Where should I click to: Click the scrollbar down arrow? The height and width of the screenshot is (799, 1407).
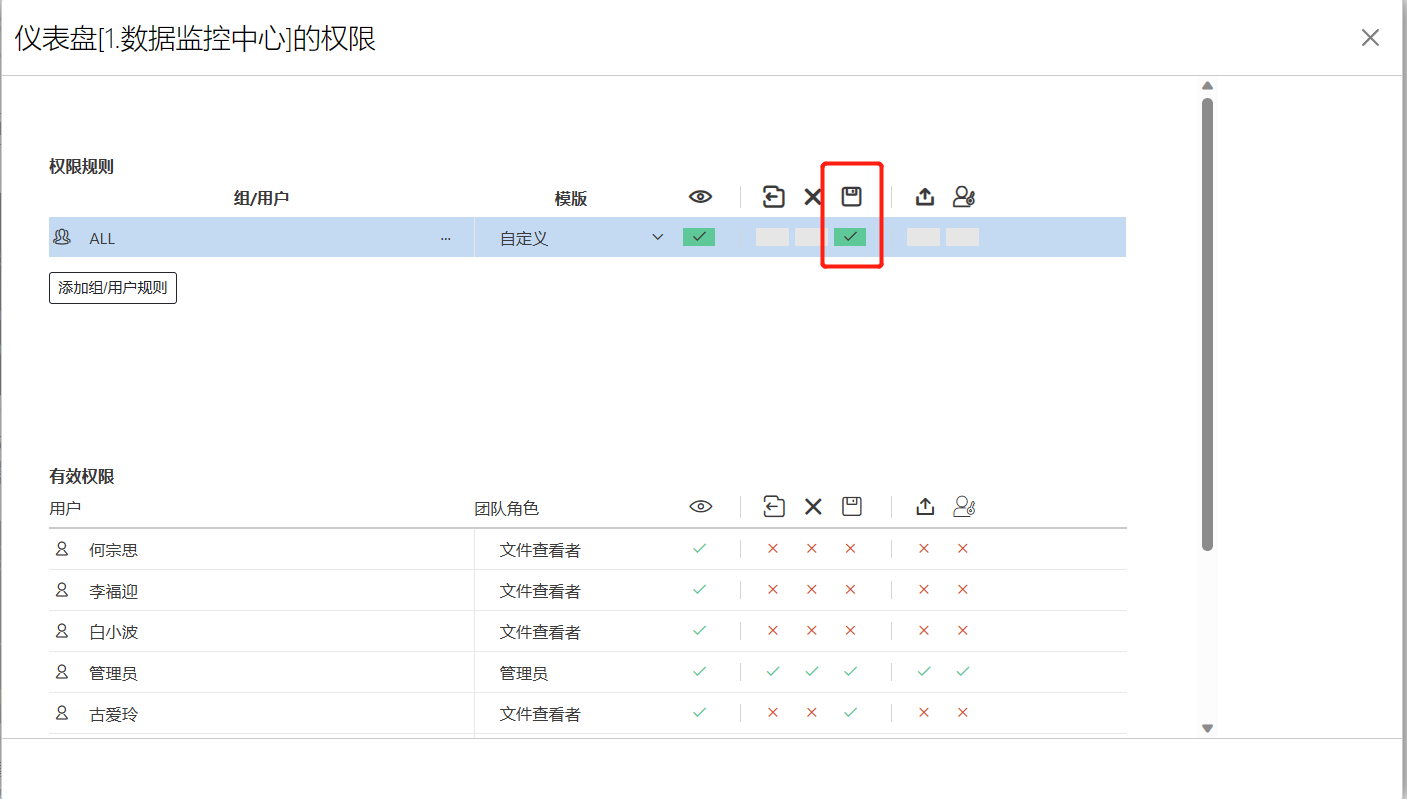(1207, 729)
